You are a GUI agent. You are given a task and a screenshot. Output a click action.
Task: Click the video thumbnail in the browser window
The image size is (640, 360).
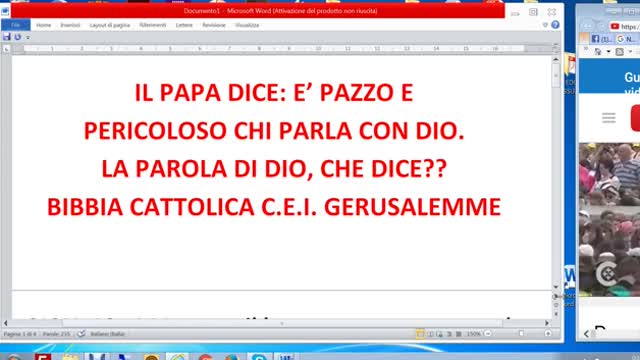[609, 220]
